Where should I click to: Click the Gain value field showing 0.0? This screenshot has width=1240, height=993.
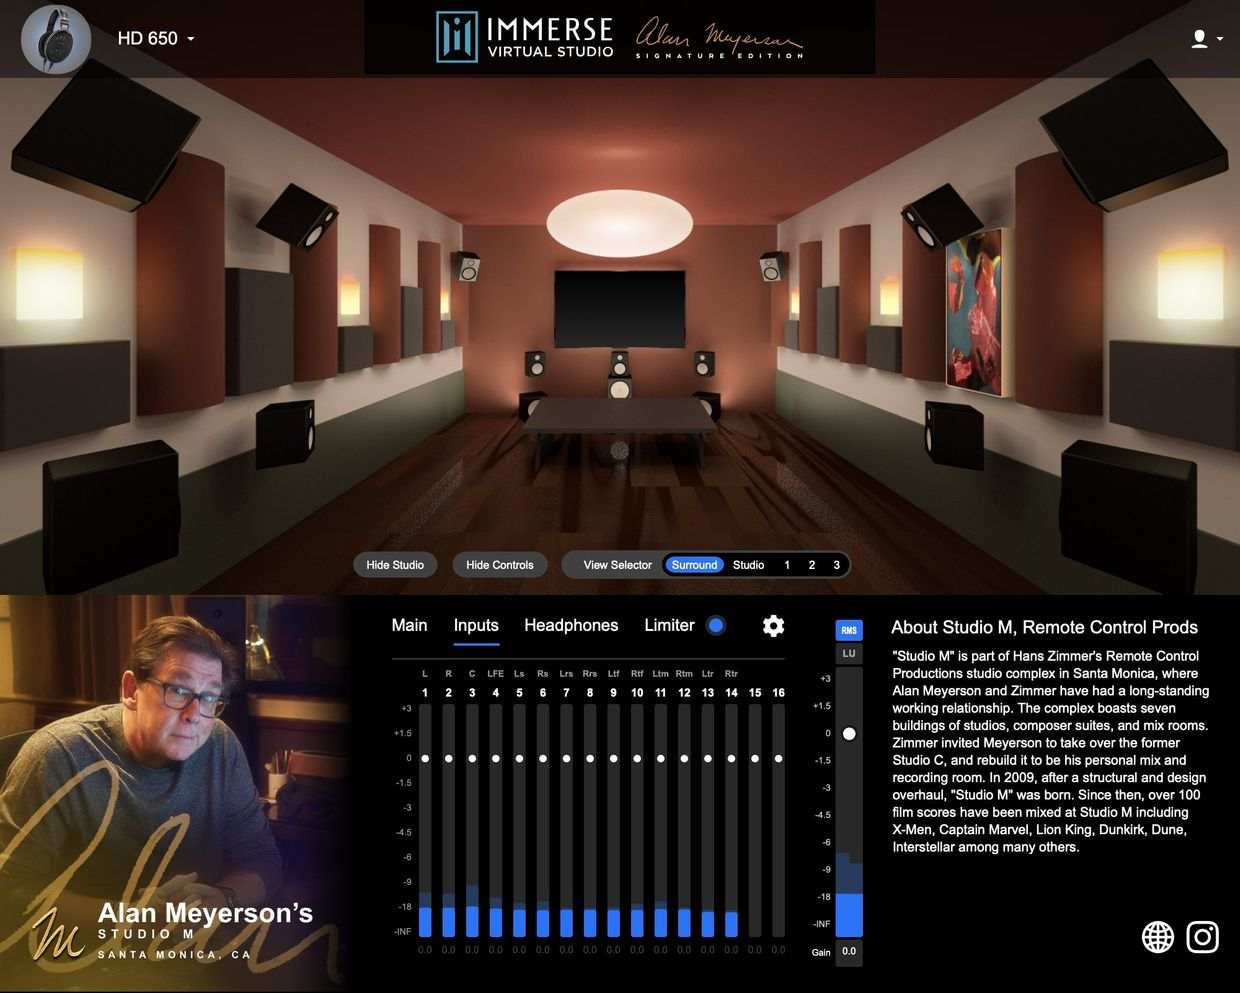(x=848, y=952)
